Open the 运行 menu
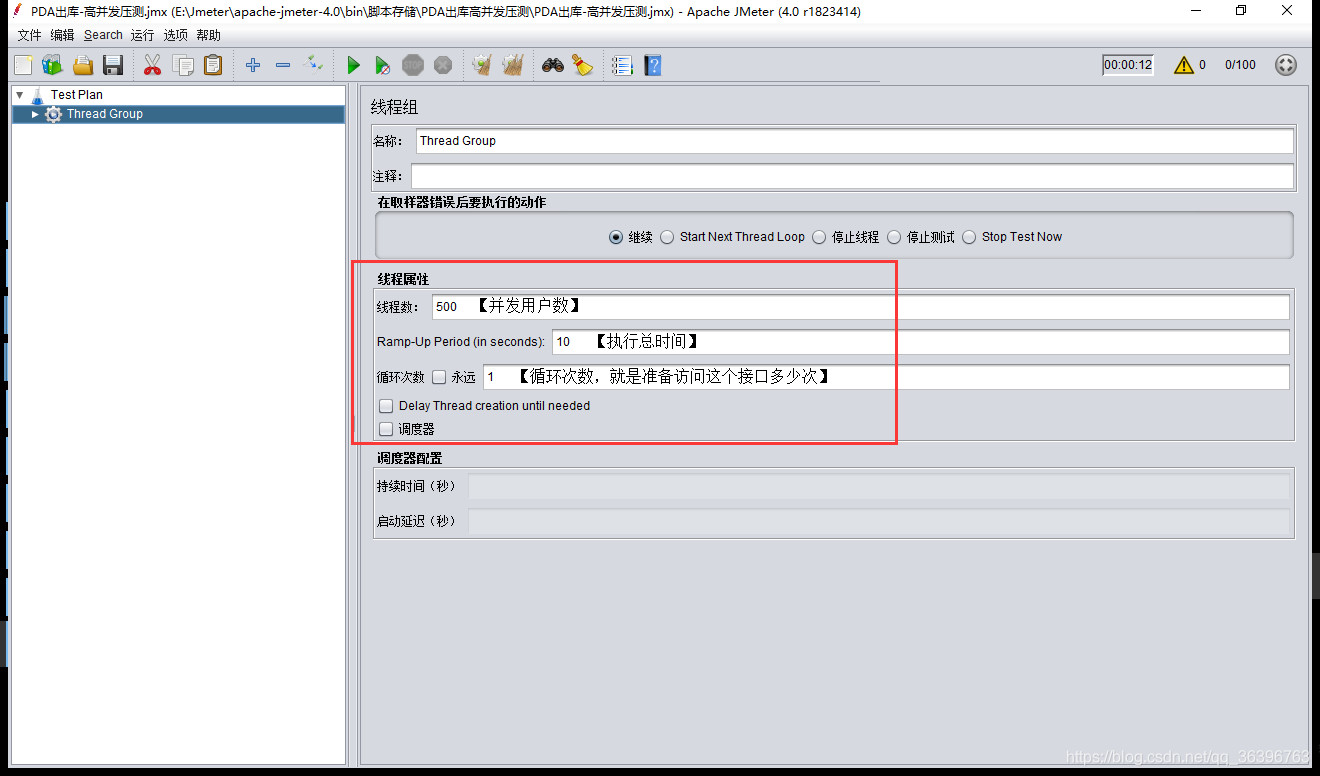The height and width of the screenshot is (776, 1320). pos(142,35)
